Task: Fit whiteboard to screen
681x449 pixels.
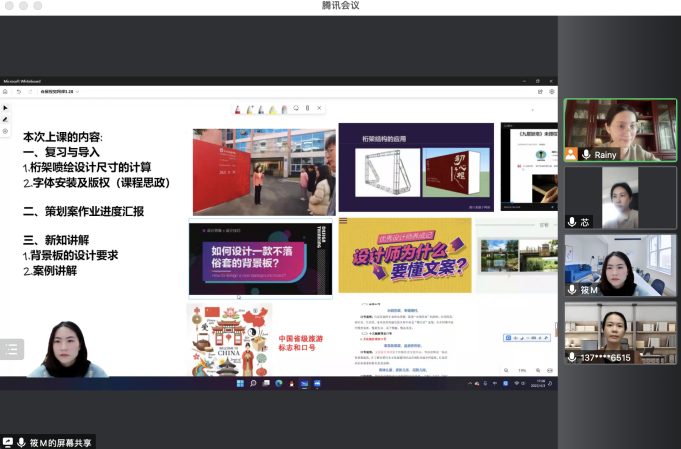Action: pos(550,370)
